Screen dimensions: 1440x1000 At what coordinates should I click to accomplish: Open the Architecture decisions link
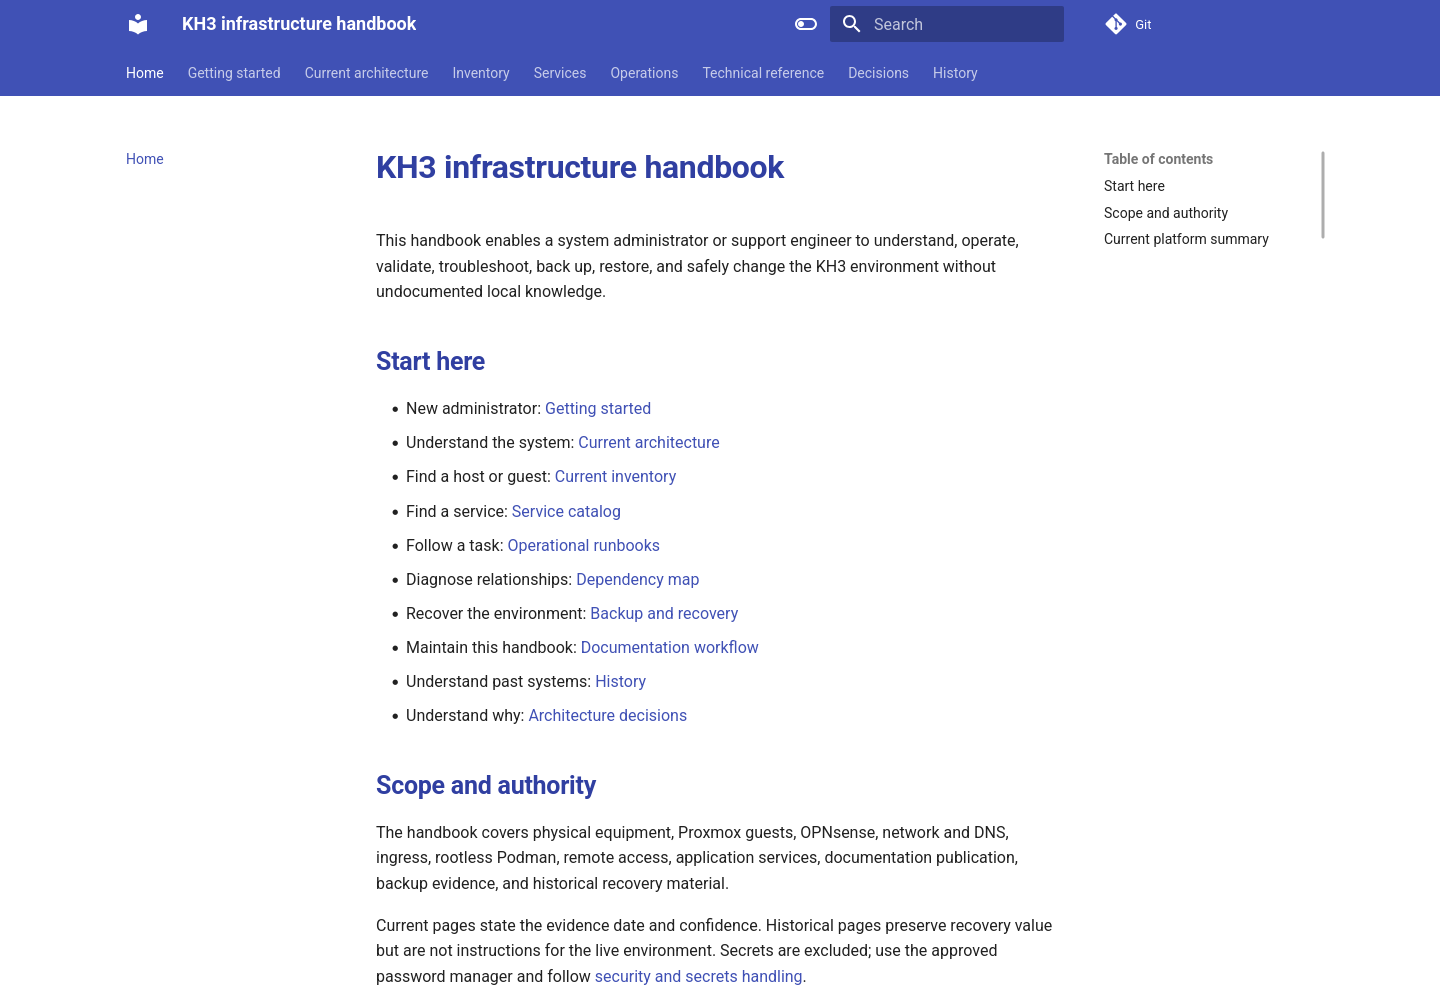click(x=608, y=715)
